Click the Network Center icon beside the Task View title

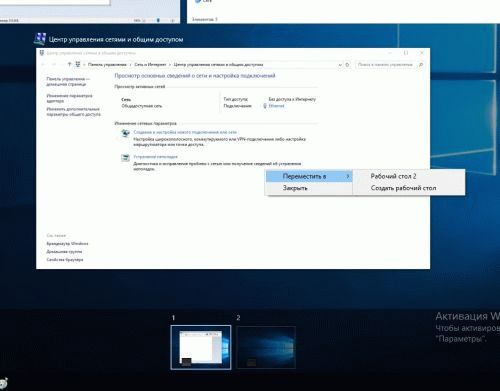click(40, 39)
